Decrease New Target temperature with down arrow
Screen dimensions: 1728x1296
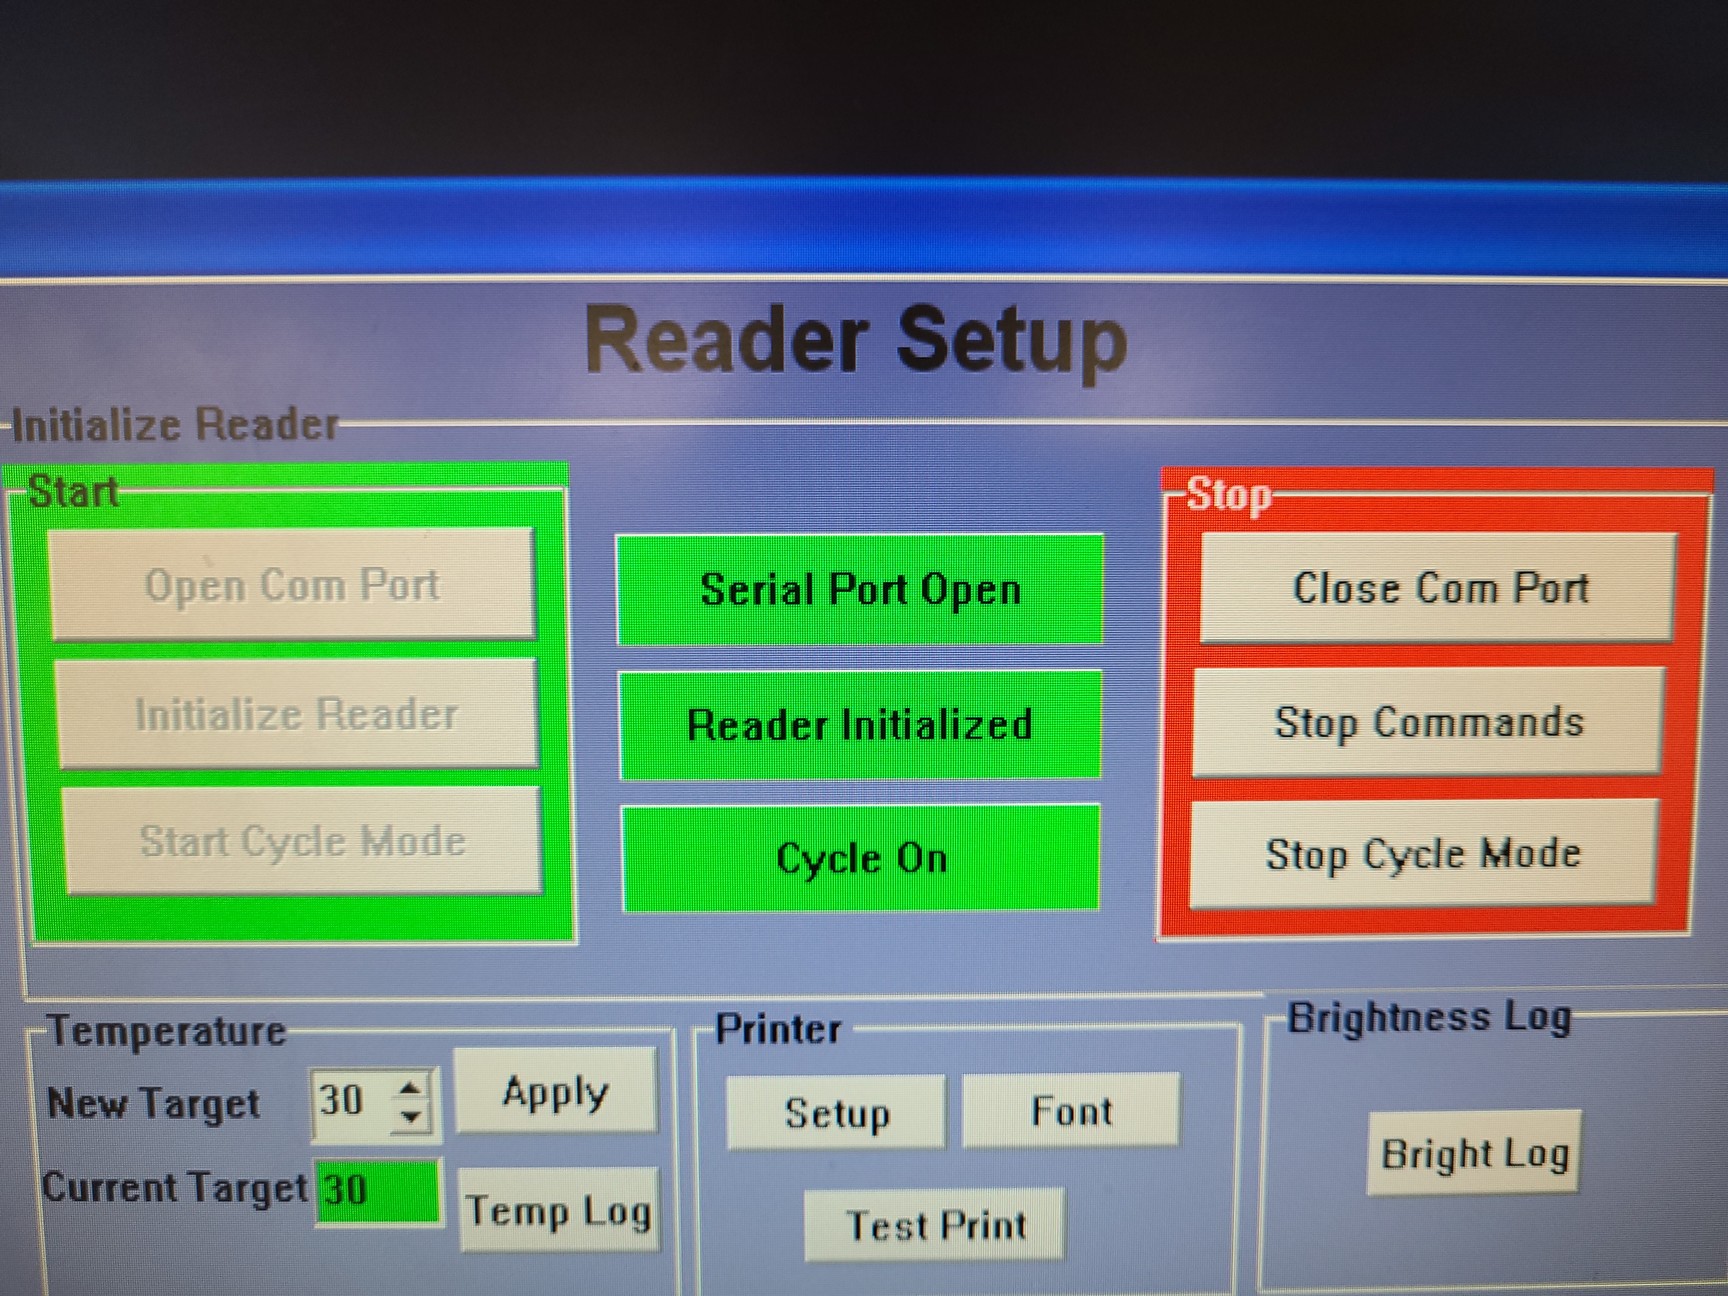[411, 1117]
